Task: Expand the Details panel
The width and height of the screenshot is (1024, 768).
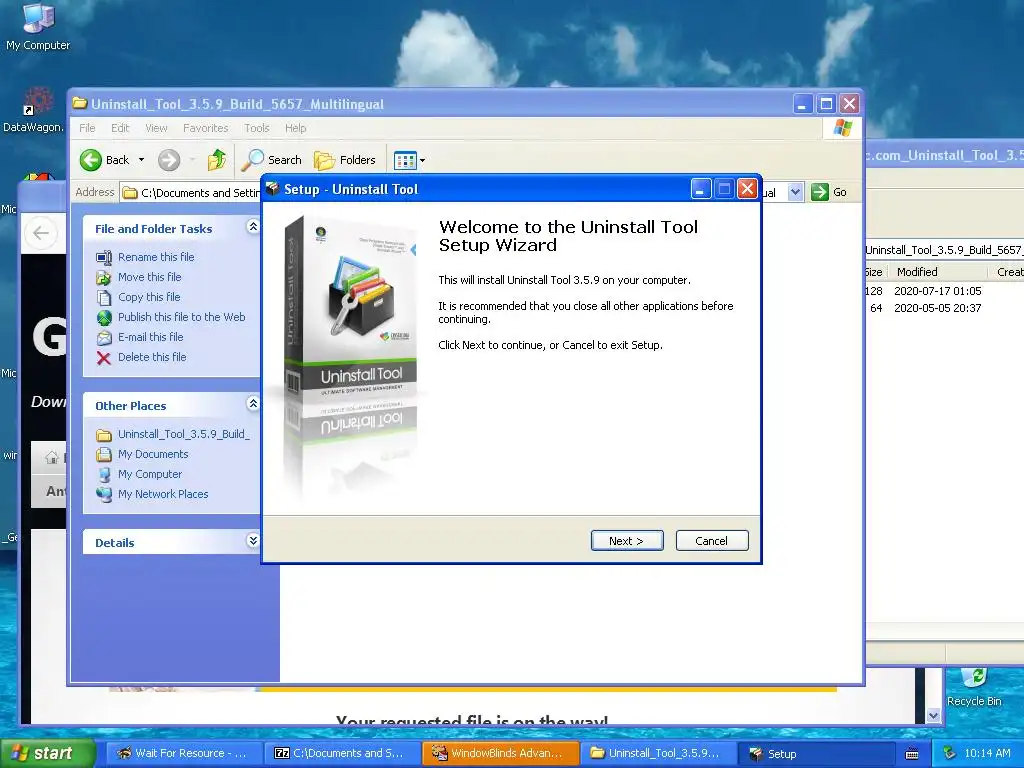Action: point(253,540)
